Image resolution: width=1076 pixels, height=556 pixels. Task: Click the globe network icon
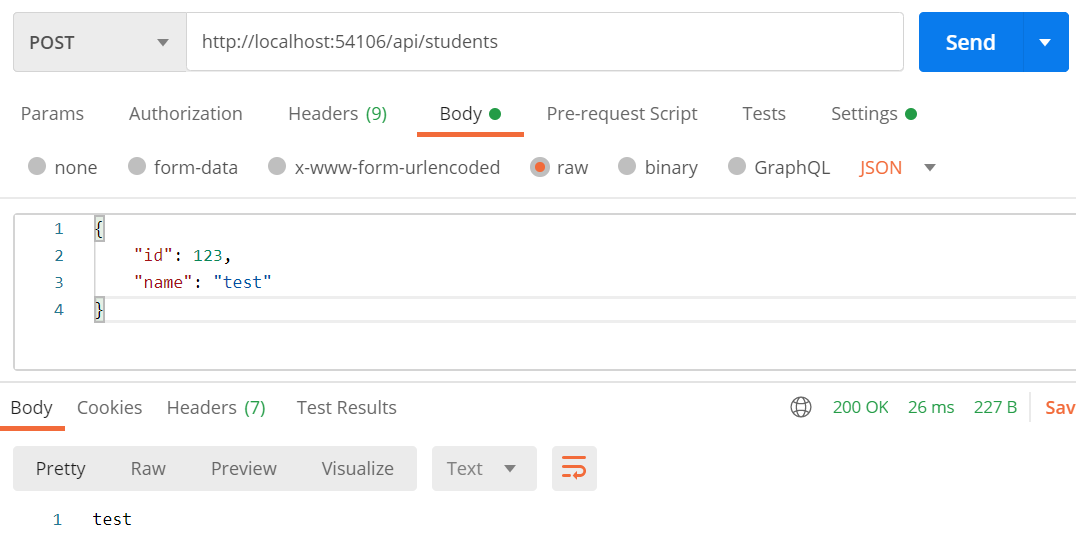point(800,407)
